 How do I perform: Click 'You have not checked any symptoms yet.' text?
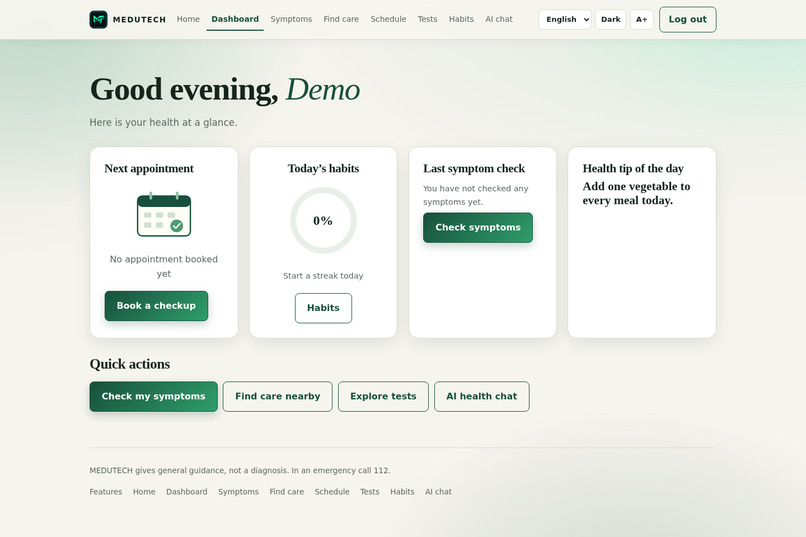point(475,195)
